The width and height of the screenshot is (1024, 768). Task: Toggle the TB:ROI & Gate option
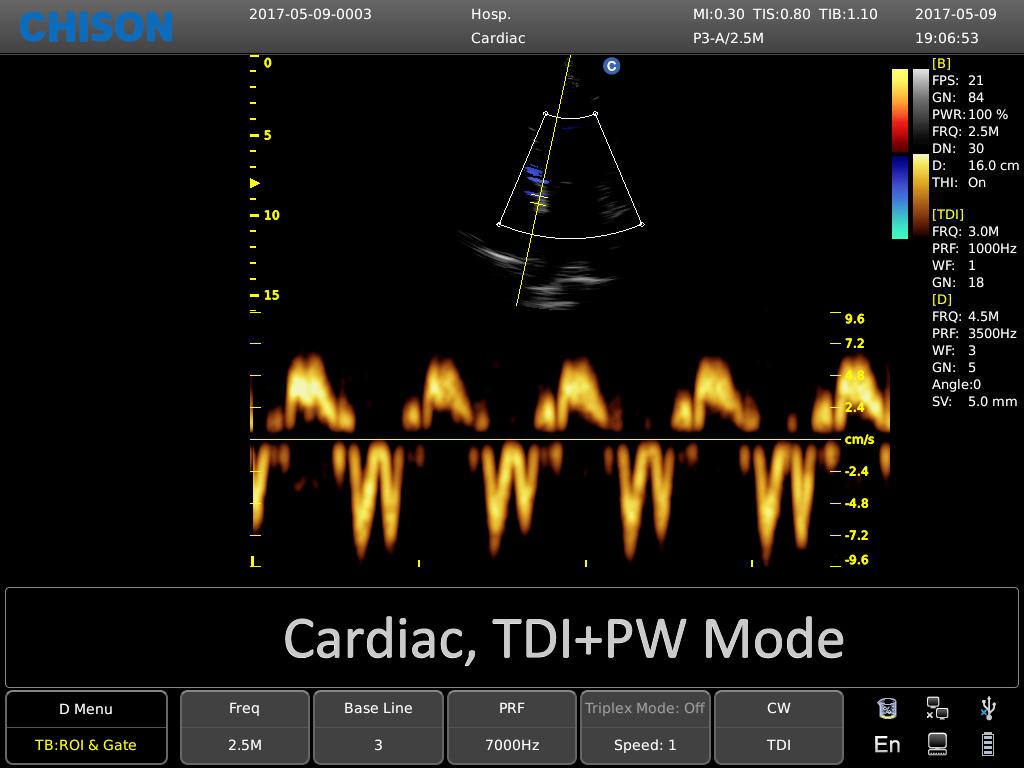pos(86,745)
